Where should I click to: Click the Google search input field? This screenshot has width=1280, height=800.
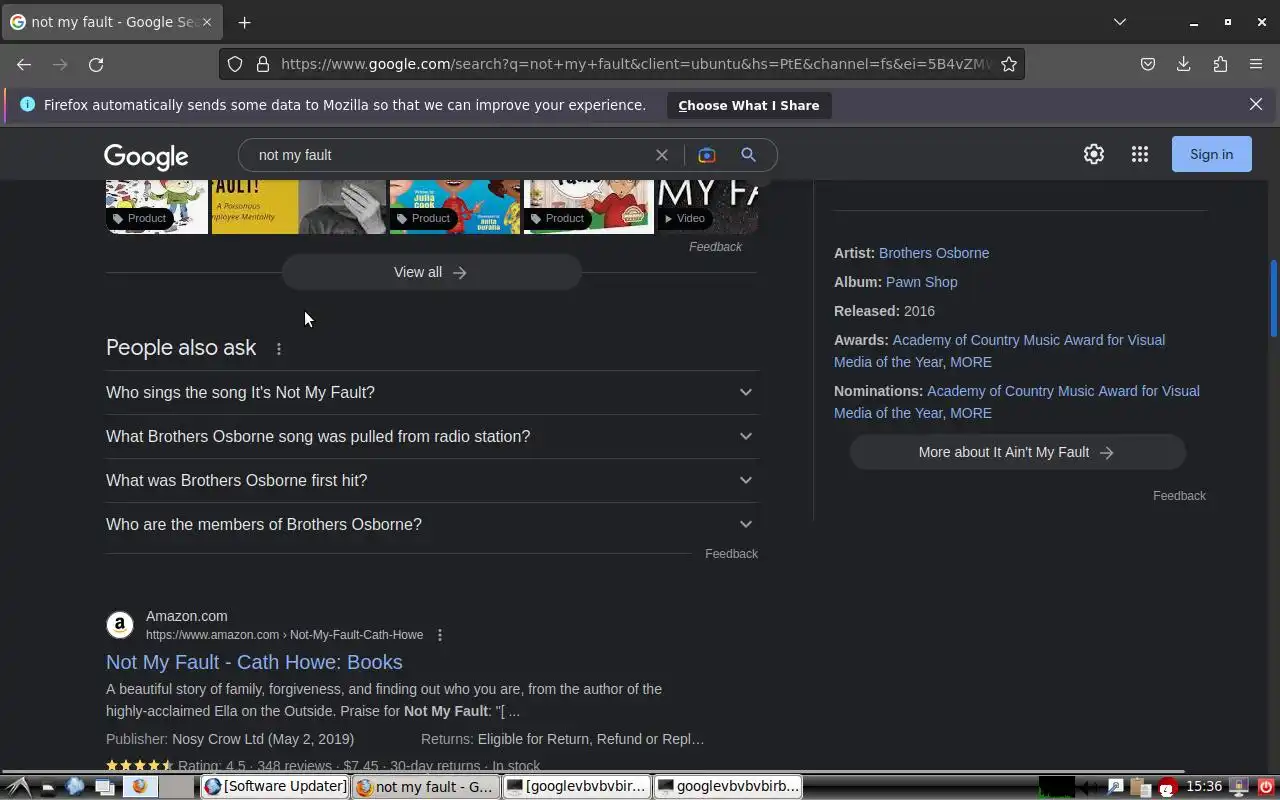450,155
